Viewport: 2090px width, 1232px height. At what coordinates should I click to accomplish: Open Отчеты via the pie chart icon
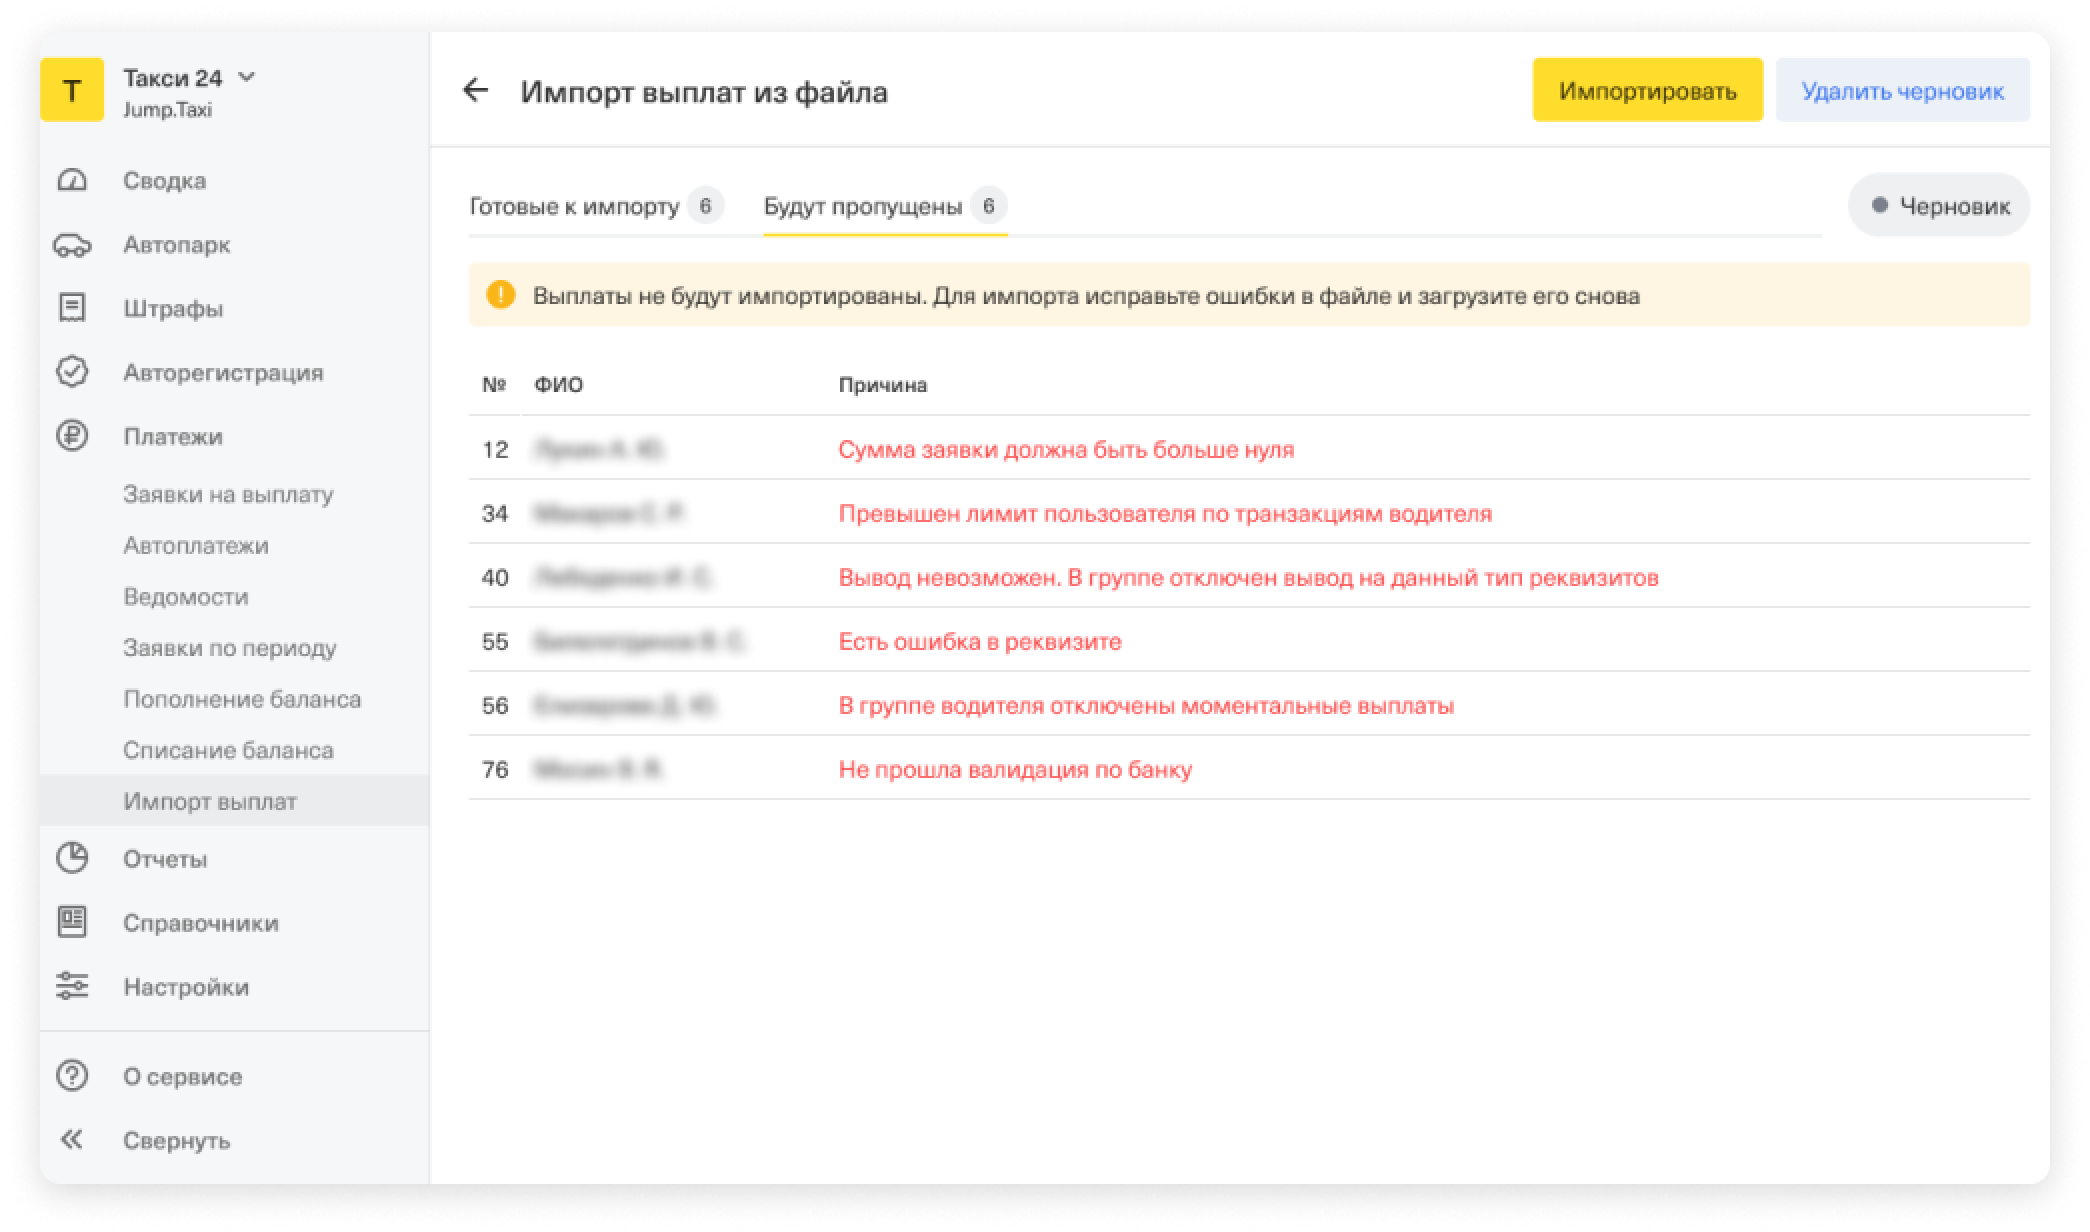[x=72, y=858]
